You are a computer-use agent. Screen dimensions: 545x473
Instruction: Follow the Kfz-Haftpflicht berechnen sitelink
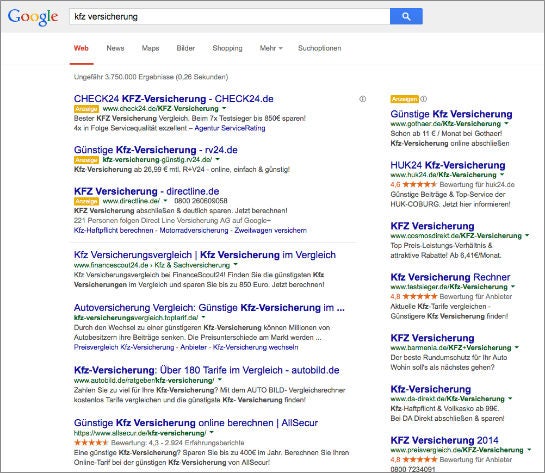coord(113,230)
